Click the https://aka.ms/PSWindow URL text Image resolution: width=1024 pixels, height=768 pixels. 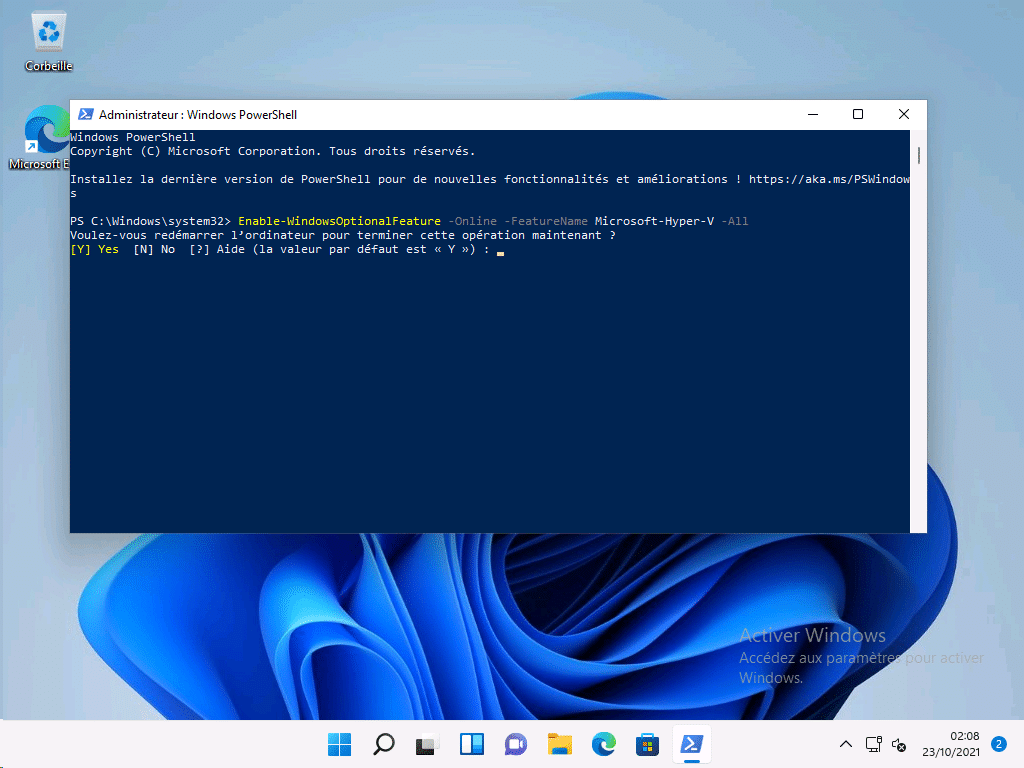pyautogui.click(x=829, y=179)
